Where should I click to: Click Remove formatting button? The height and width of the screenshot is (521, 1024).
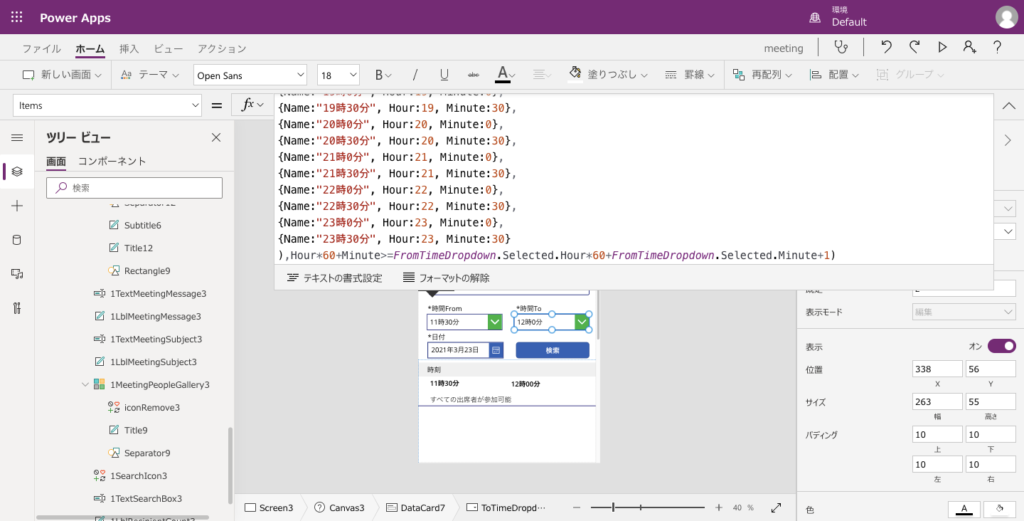[446, 277]
